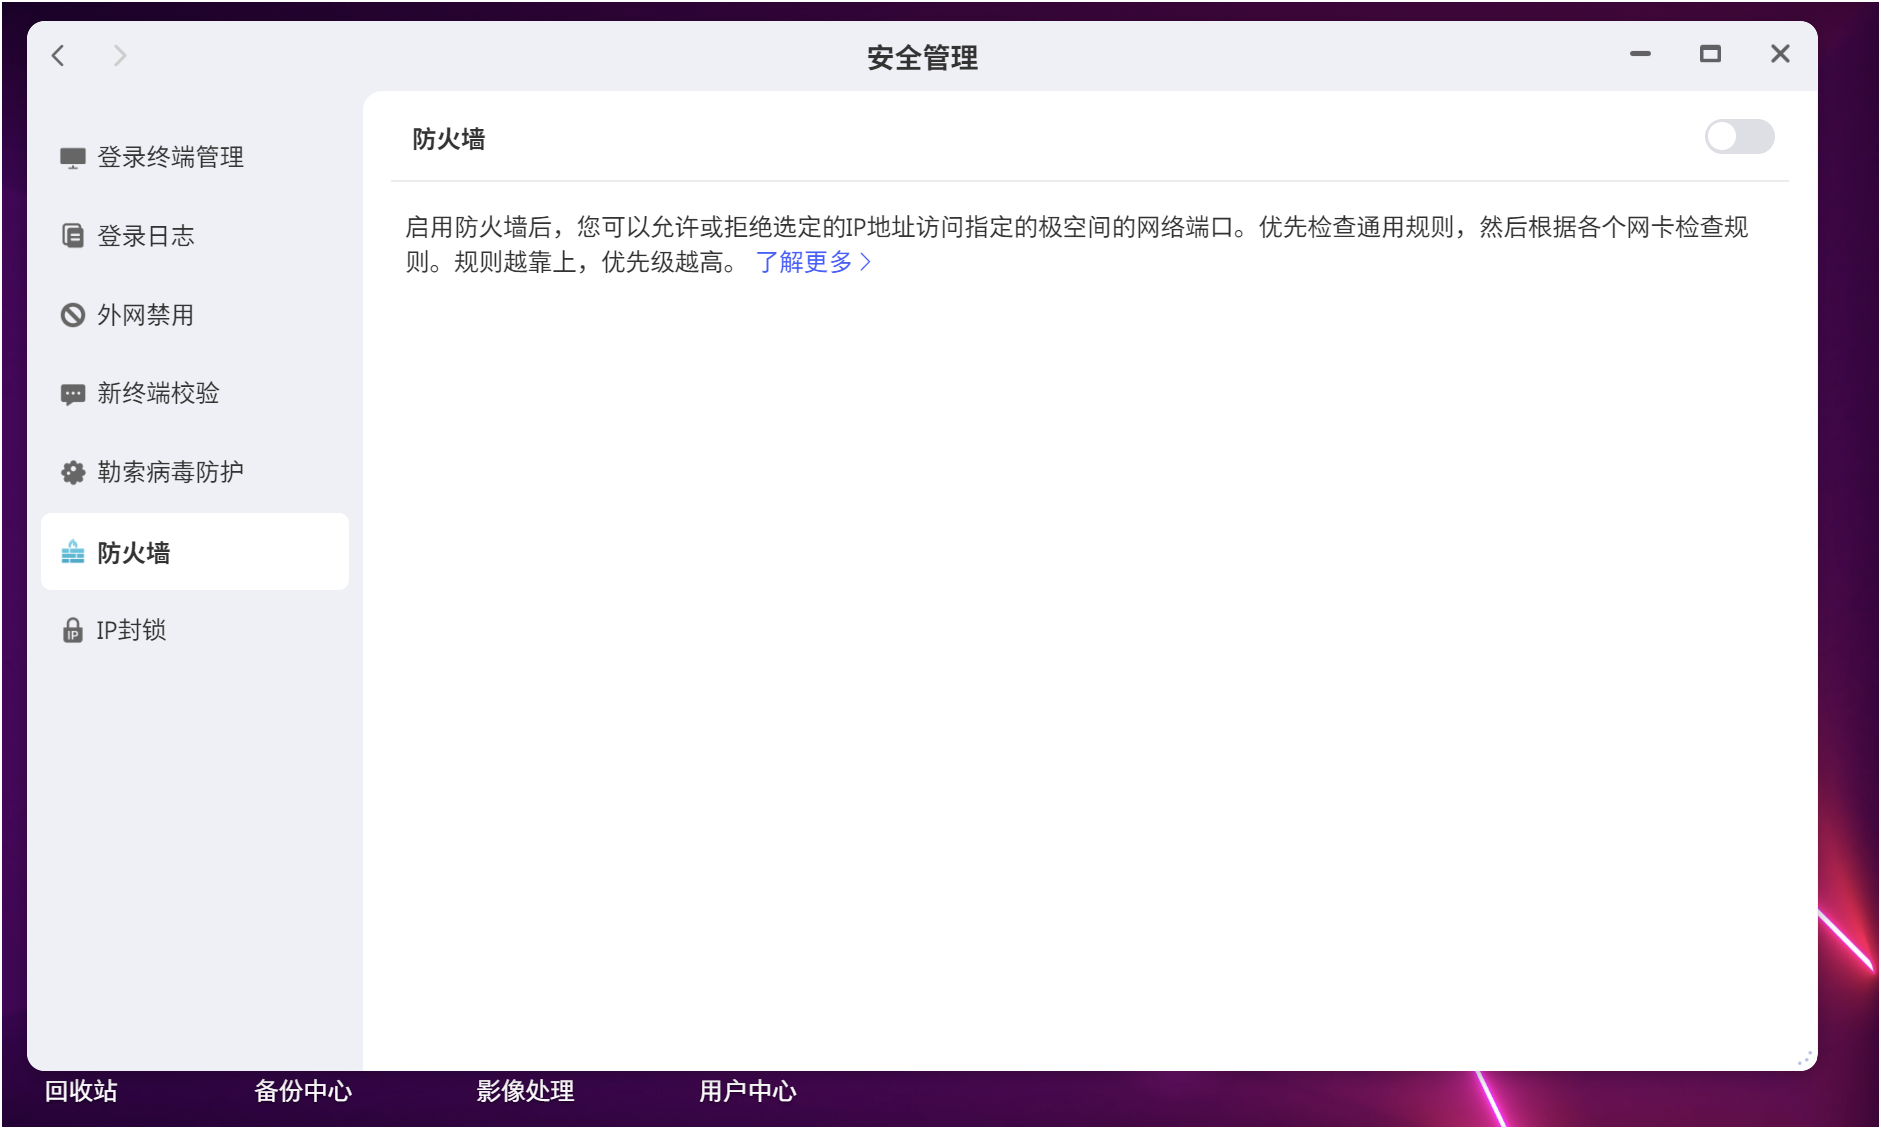Close the 安全管理 window
Image resolution: width=1881 pixels, height=1129 pixels.
point(1780,54)
